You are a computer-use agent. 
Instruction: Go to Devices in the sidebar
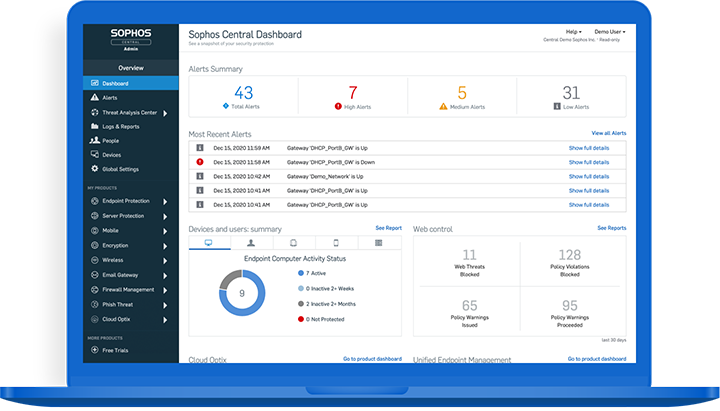click(110, 155)
